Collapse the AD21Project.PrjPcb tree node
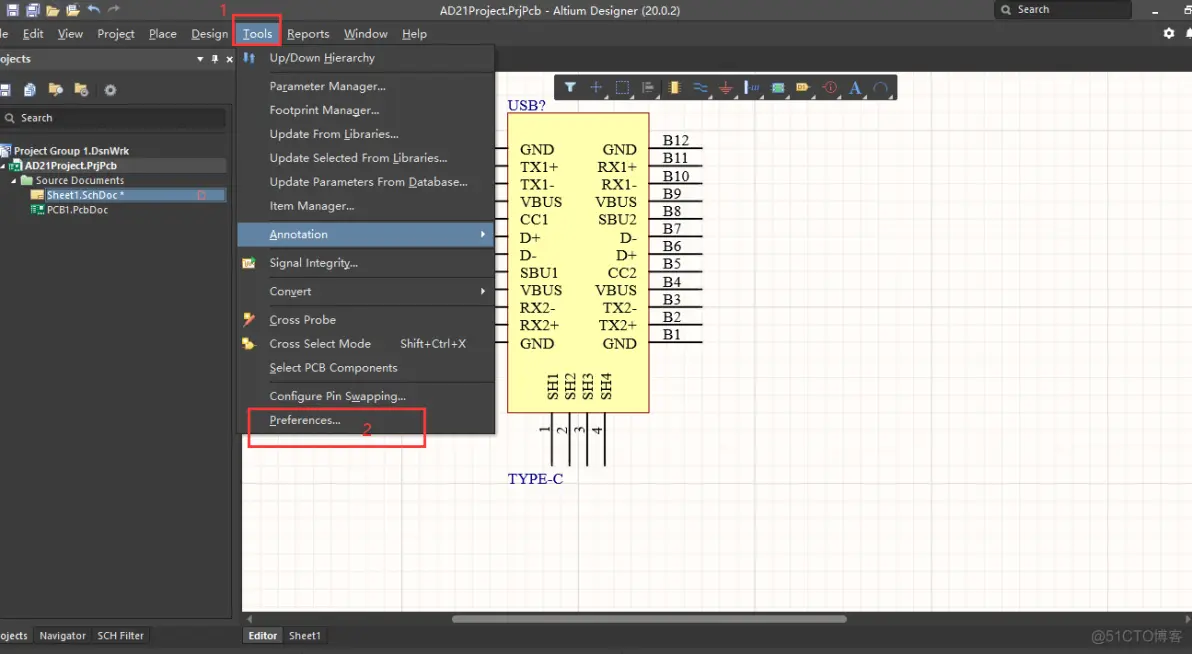Image resolution: width=1192 pixels, height=654 pixels. click(3, 166)
